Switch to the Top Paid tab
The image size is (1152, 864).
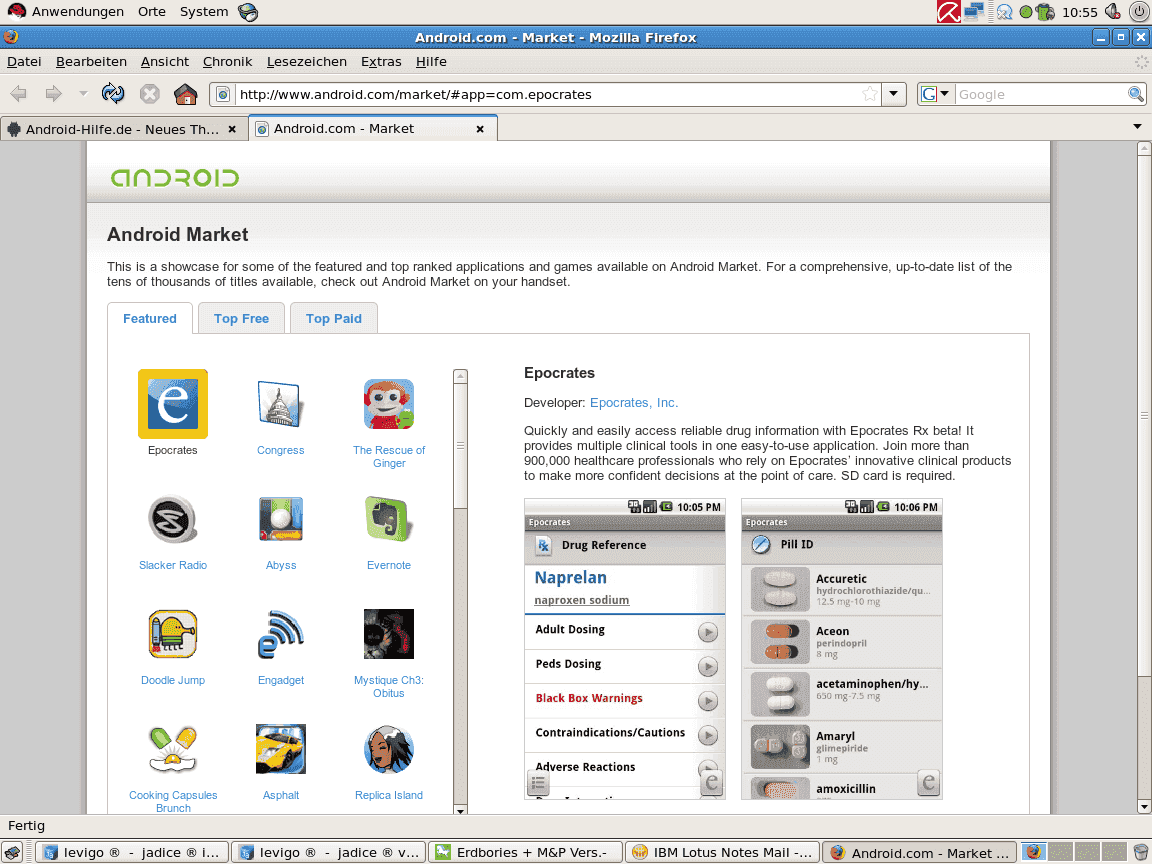coord(334,318)
